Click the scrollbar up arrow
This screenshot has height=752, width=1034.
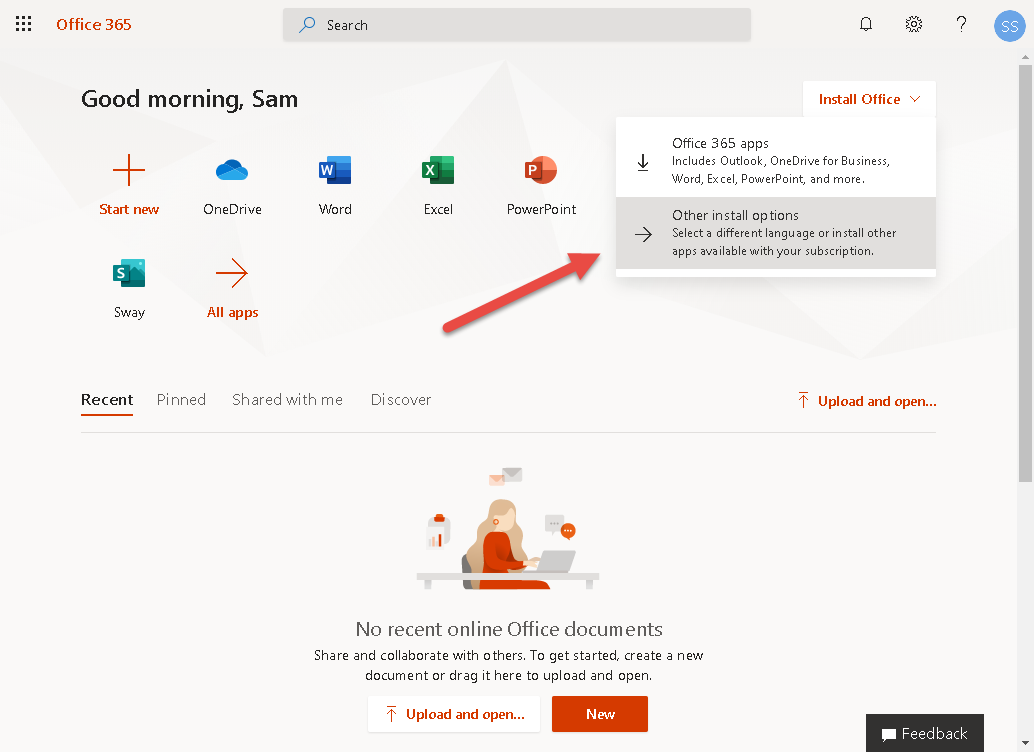pos(1025,57)
